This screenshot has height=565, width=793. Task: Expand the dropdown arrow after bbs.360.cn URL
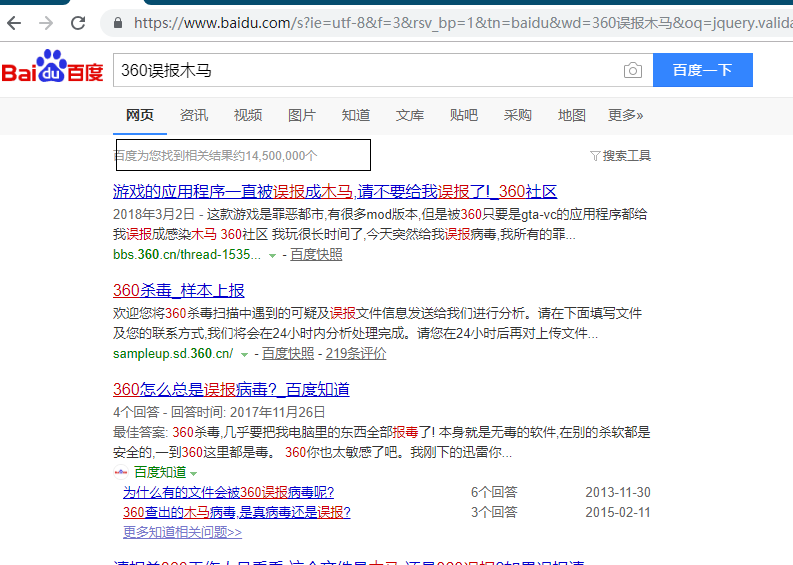tap(272, 255)
